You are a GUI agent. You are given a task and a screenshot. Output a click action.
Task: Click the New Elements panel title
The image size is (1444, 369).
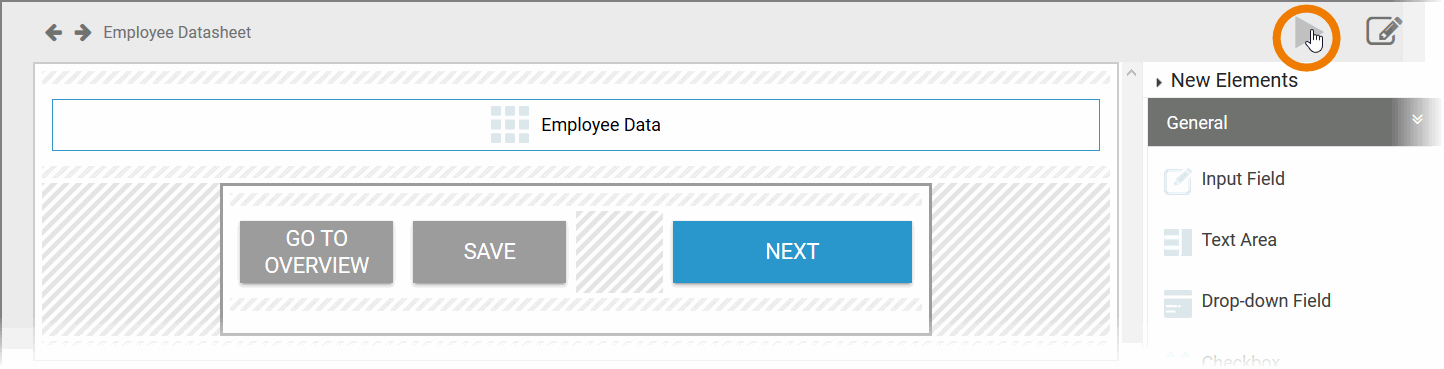click(1234, 81)
